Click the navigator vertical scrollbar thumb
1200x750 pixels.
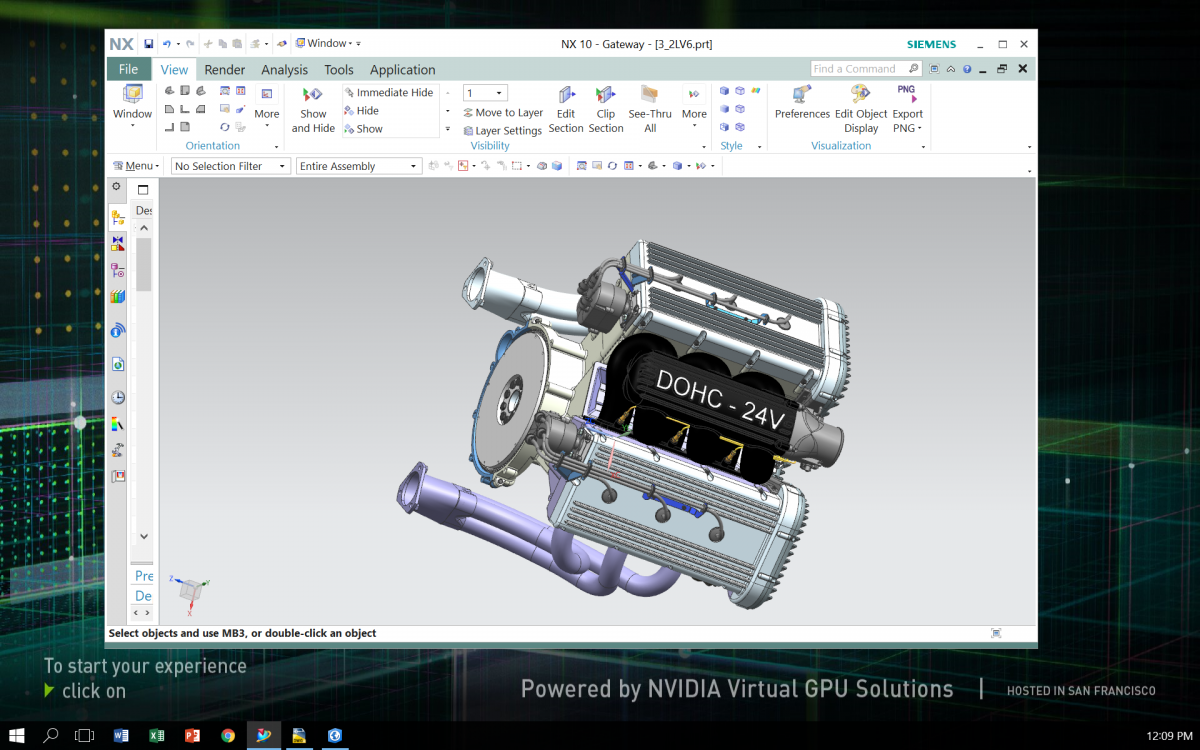[144, 264]
